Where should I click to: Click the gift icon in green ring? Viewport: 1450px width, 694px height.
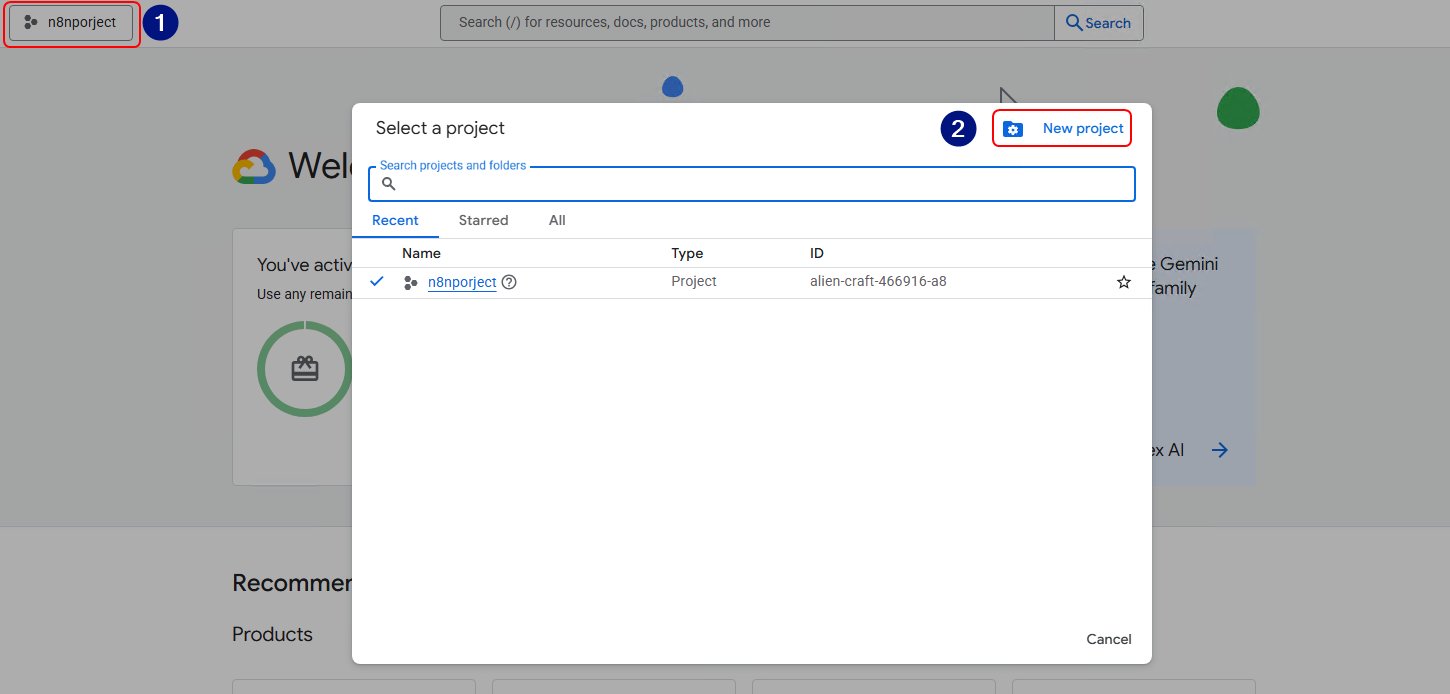(305, 369)
